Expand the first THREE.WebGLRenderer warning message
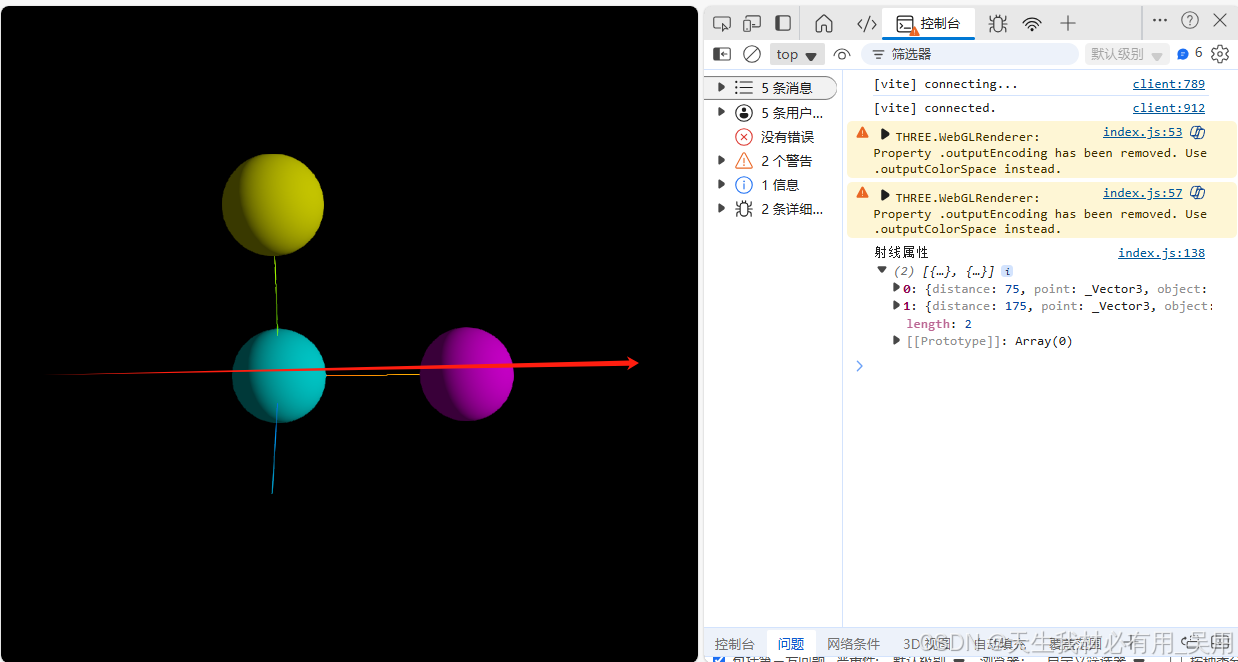 (885, 134)
